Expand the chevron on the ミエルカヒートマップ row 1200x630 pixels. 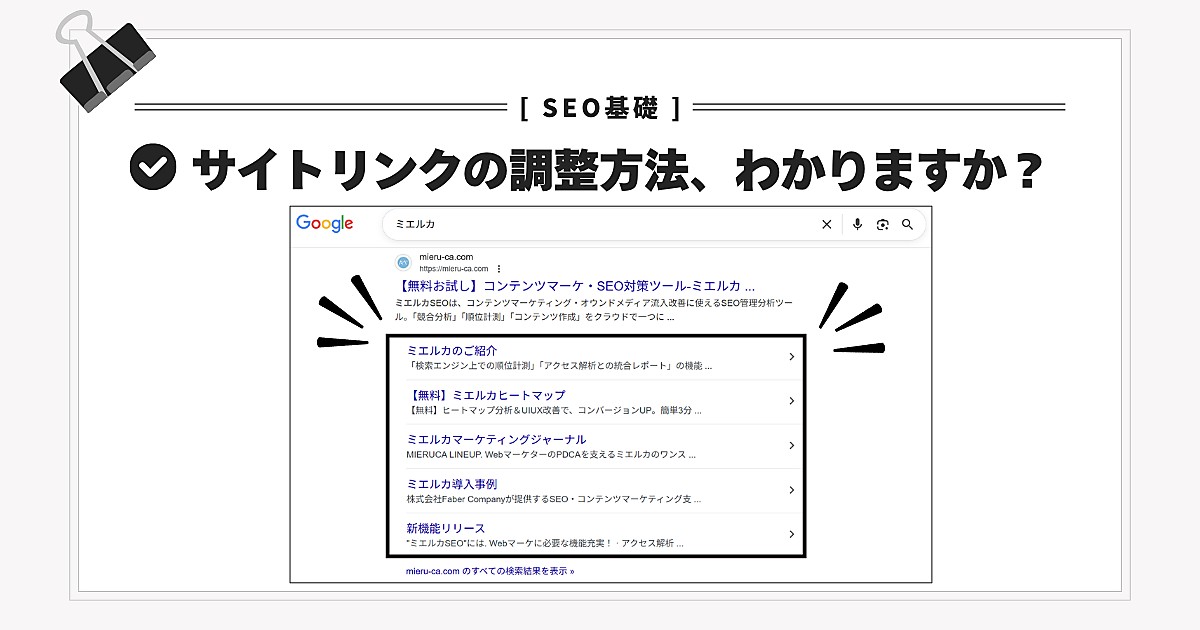791,401
